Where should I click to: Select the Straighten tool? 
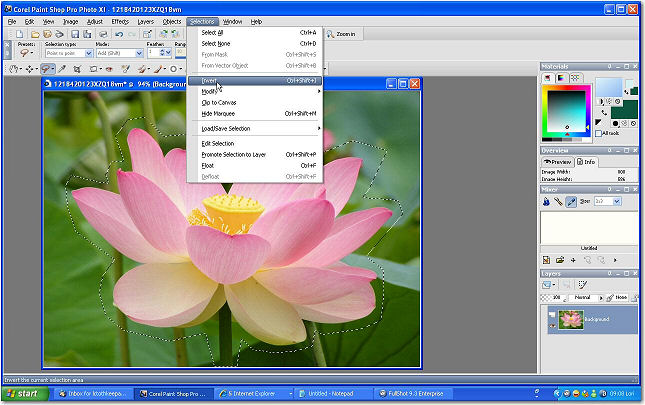[x=94, y=69]
